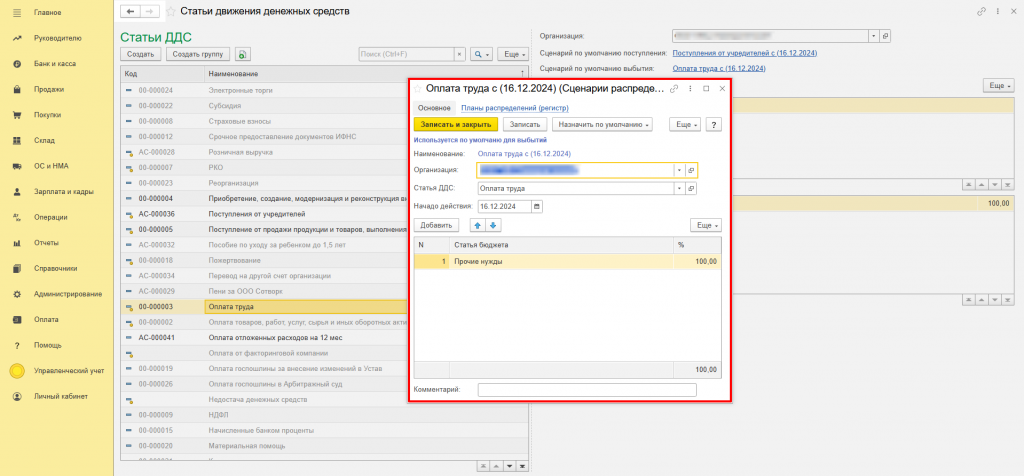Open the ОС и НМА section
The height and width of the screenshot is (476, 1024).
52,166
